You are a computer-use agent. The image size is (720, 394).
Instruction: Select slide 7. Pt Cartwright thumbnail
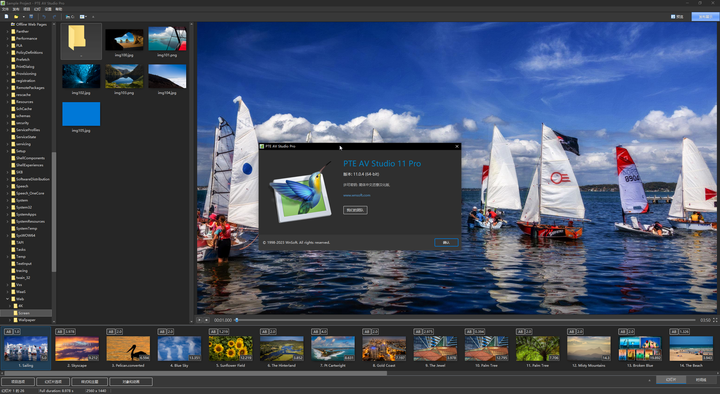(x=333, y=349)
